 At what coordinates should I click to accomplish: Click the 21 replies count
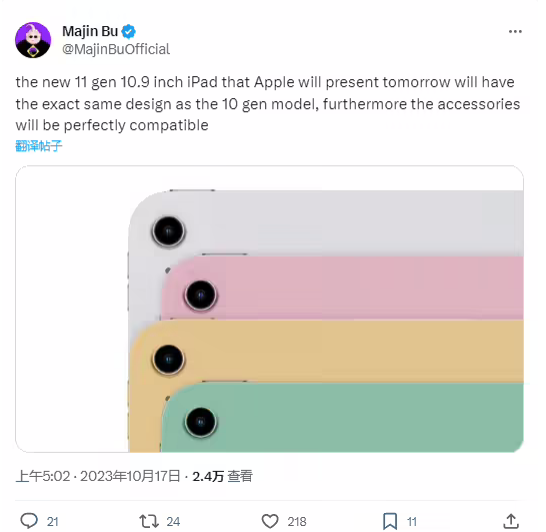(53, 522)
